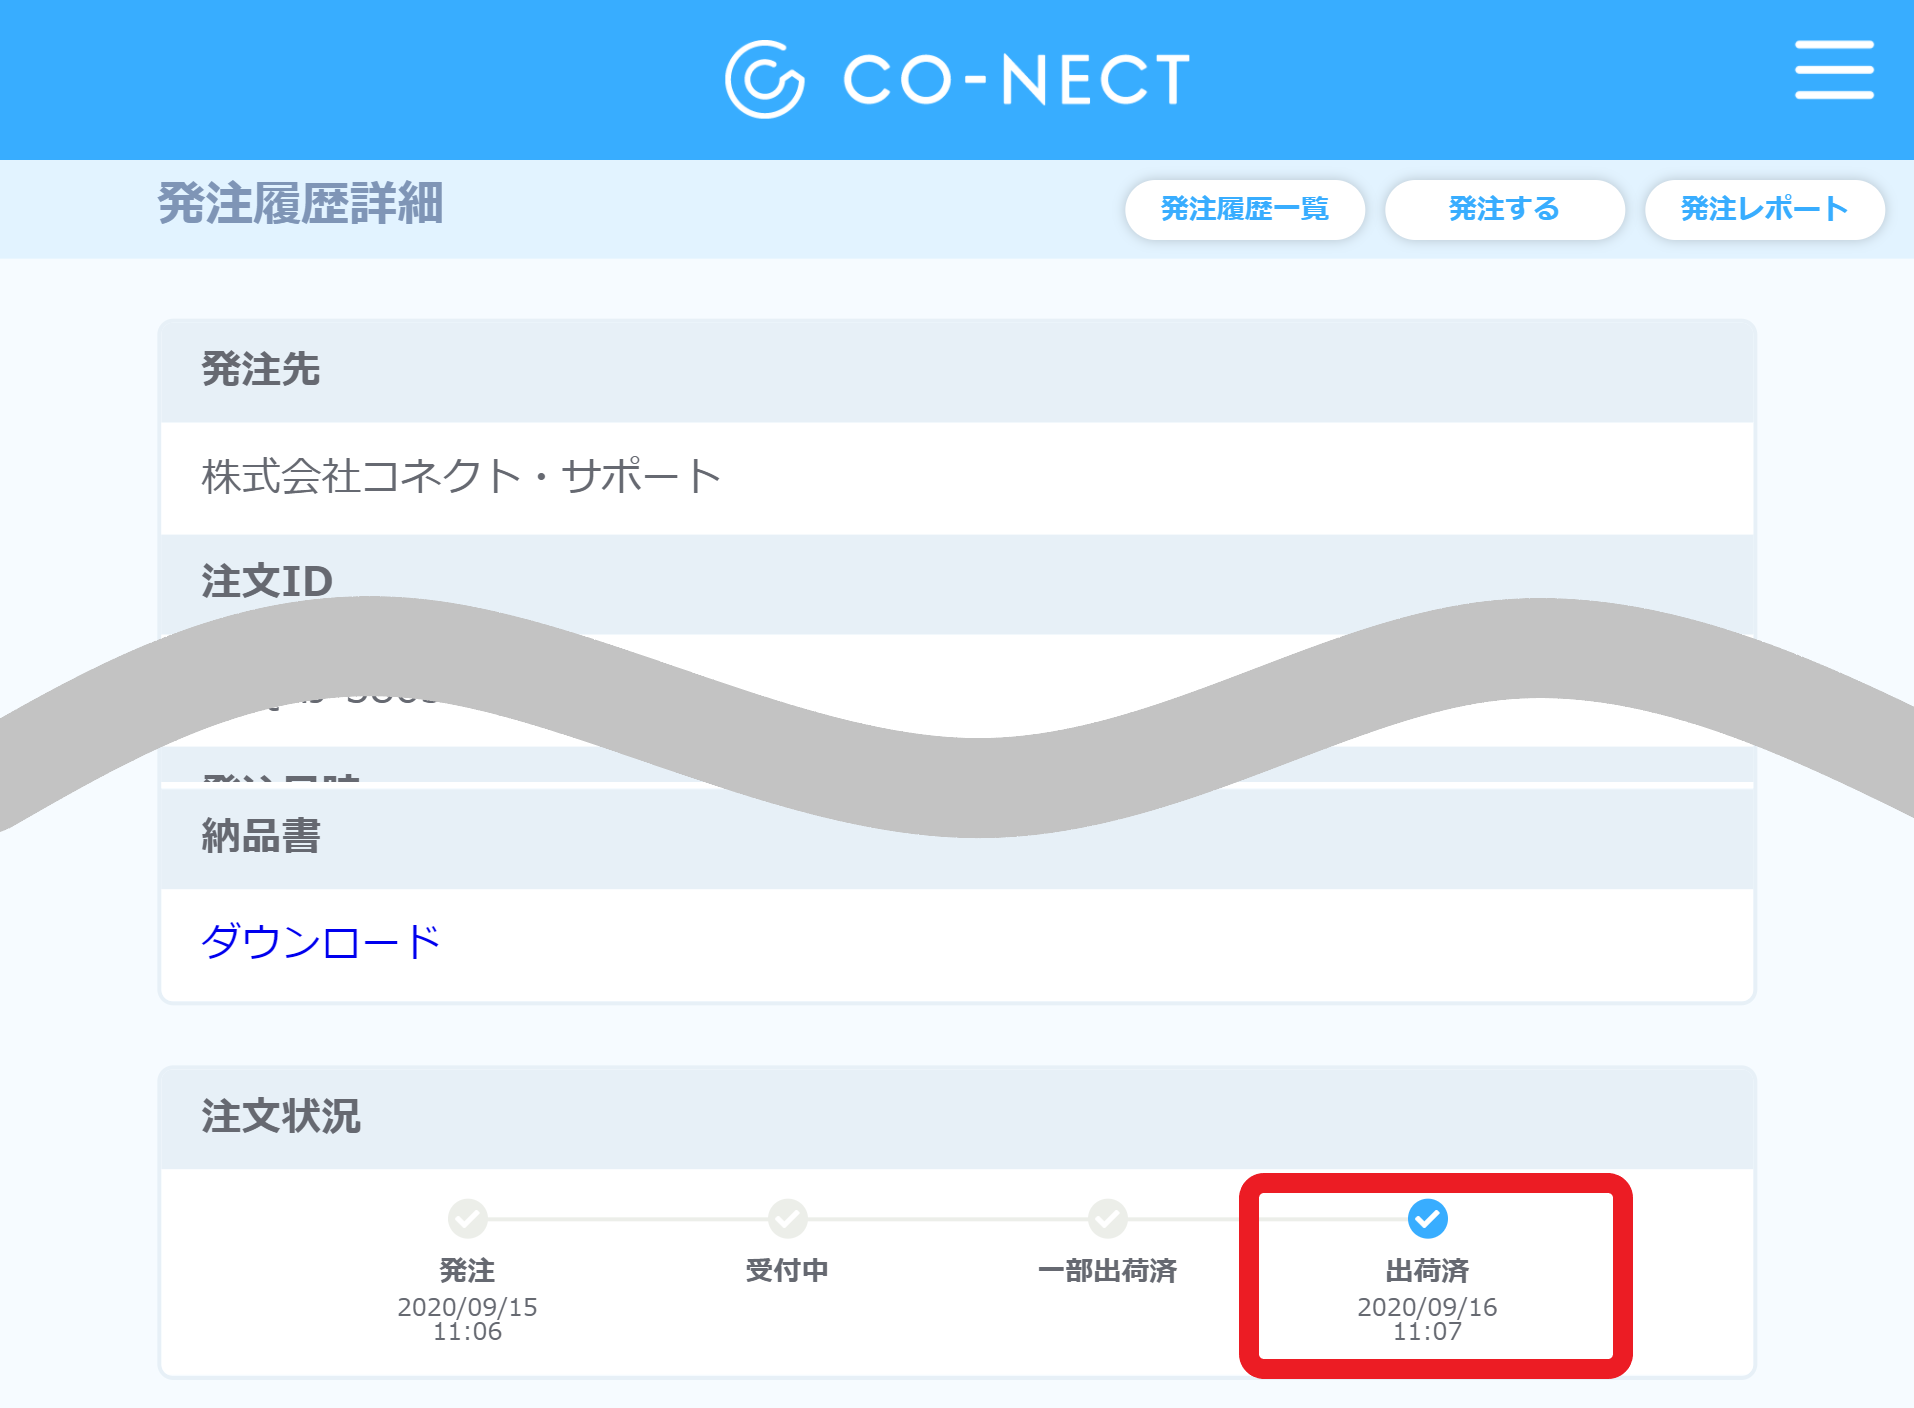Click the 納品書 section header
1914x1408 pixels.
click(957, 838)
